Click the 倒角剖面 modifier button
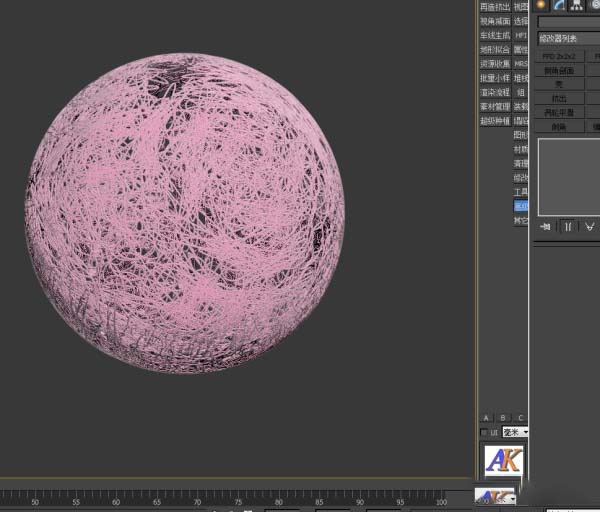The height and width of the screenshot is (512, 600). [559, 70]
